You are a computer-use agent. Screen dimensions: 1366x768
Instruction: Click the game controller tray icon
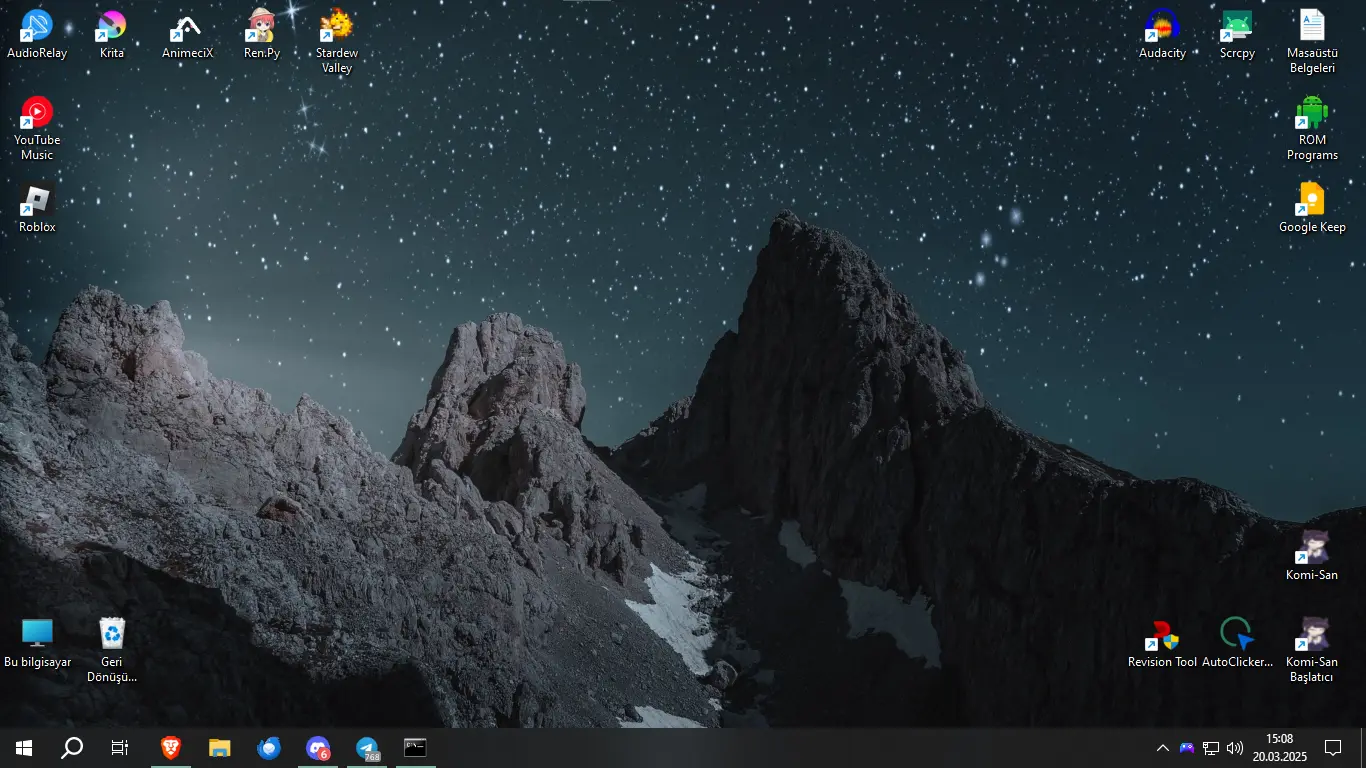tap(1187, 748)
